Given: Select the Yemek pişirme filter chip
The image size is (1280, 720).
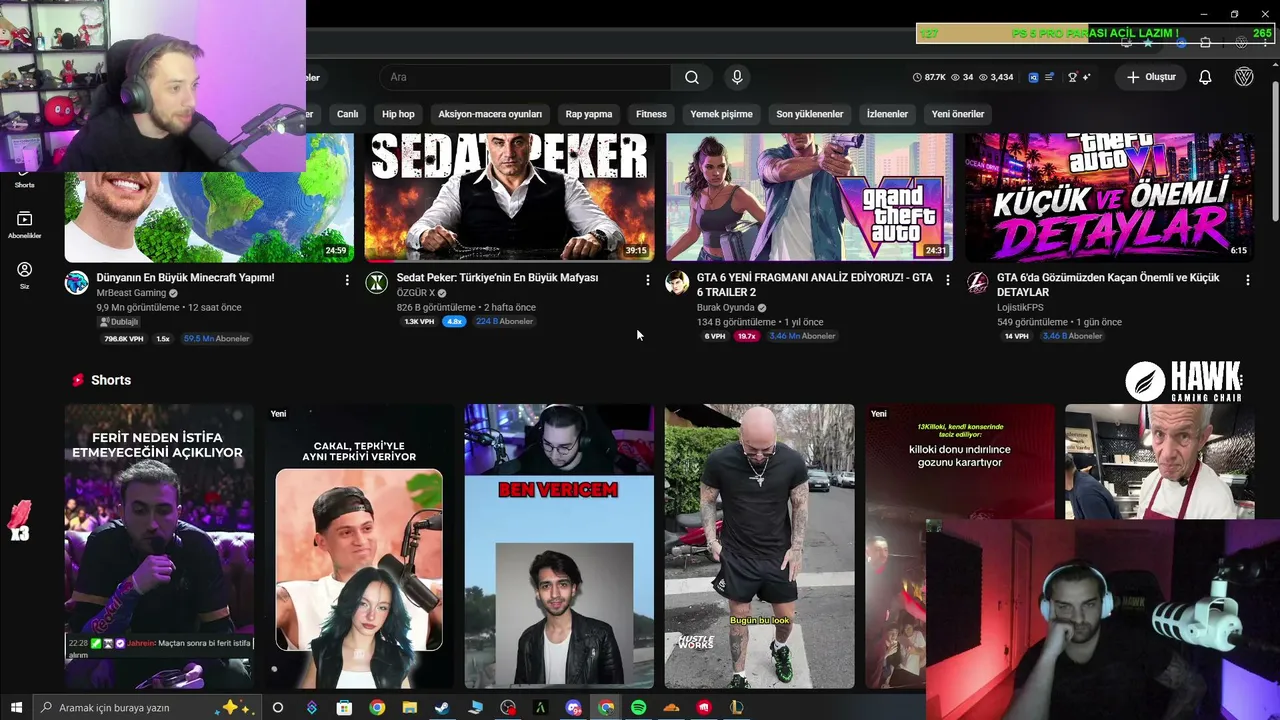Looking at the screenshot, I should pos(721,114).
